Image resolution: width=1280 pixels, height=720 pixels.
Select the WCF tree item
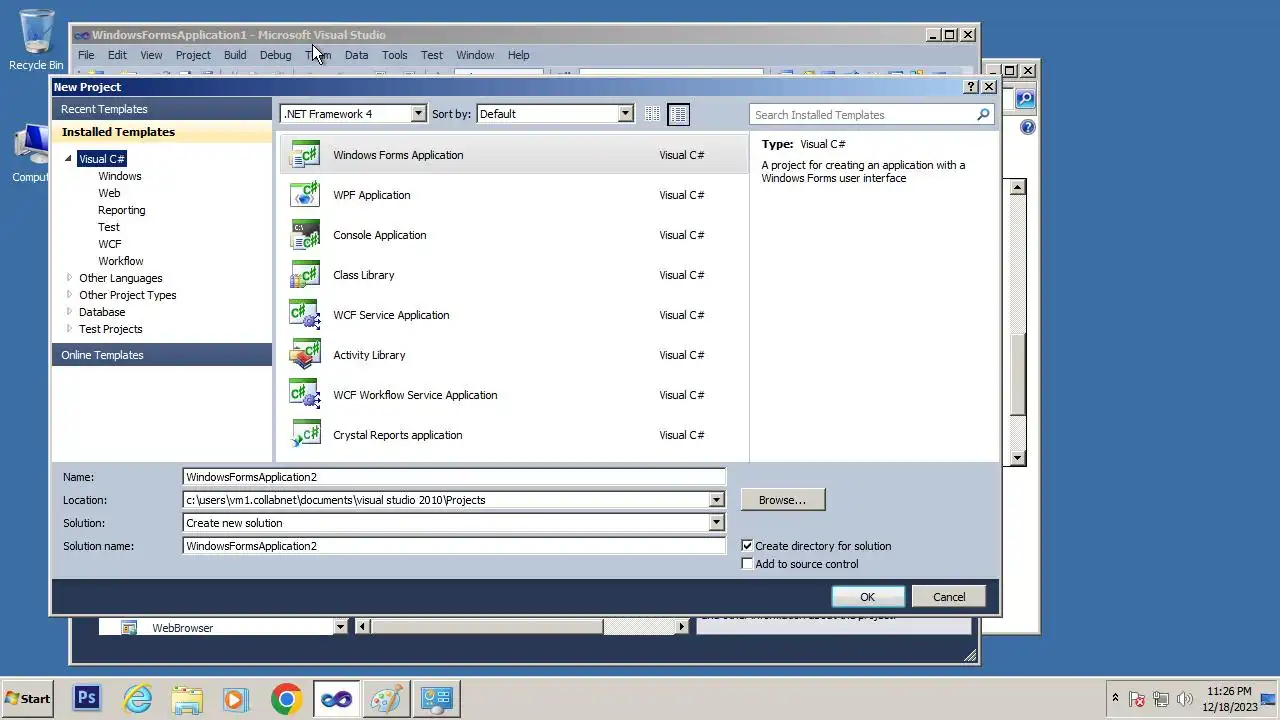(x=110, y=244)
